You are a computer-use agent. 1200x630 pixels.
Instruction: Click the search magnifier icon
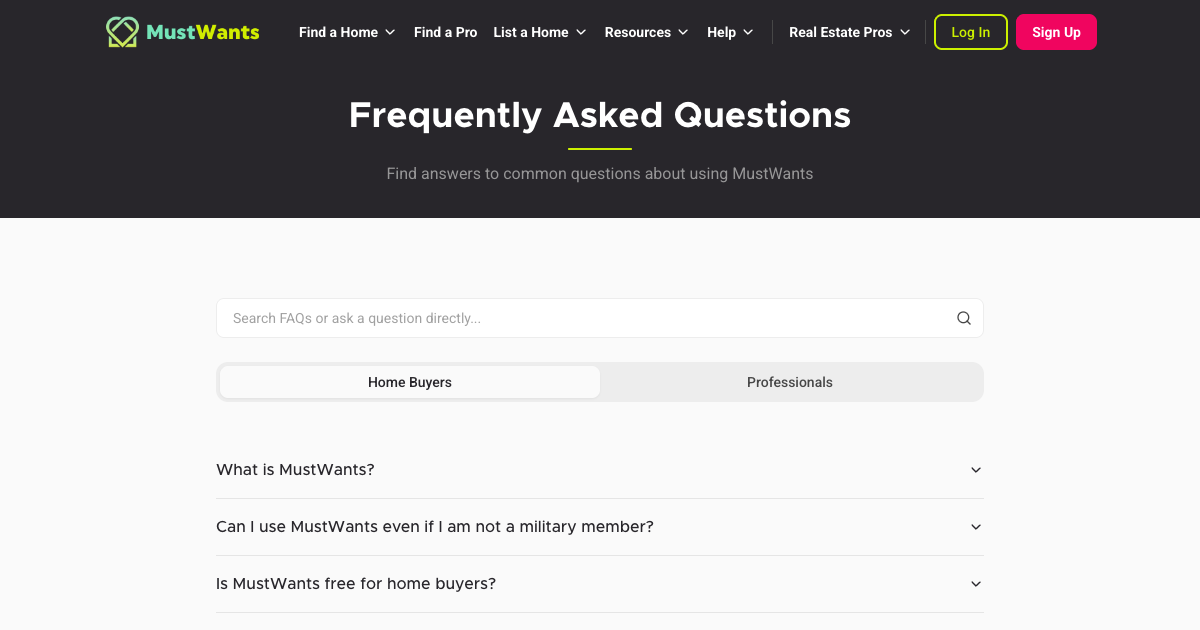click(964, 318)
